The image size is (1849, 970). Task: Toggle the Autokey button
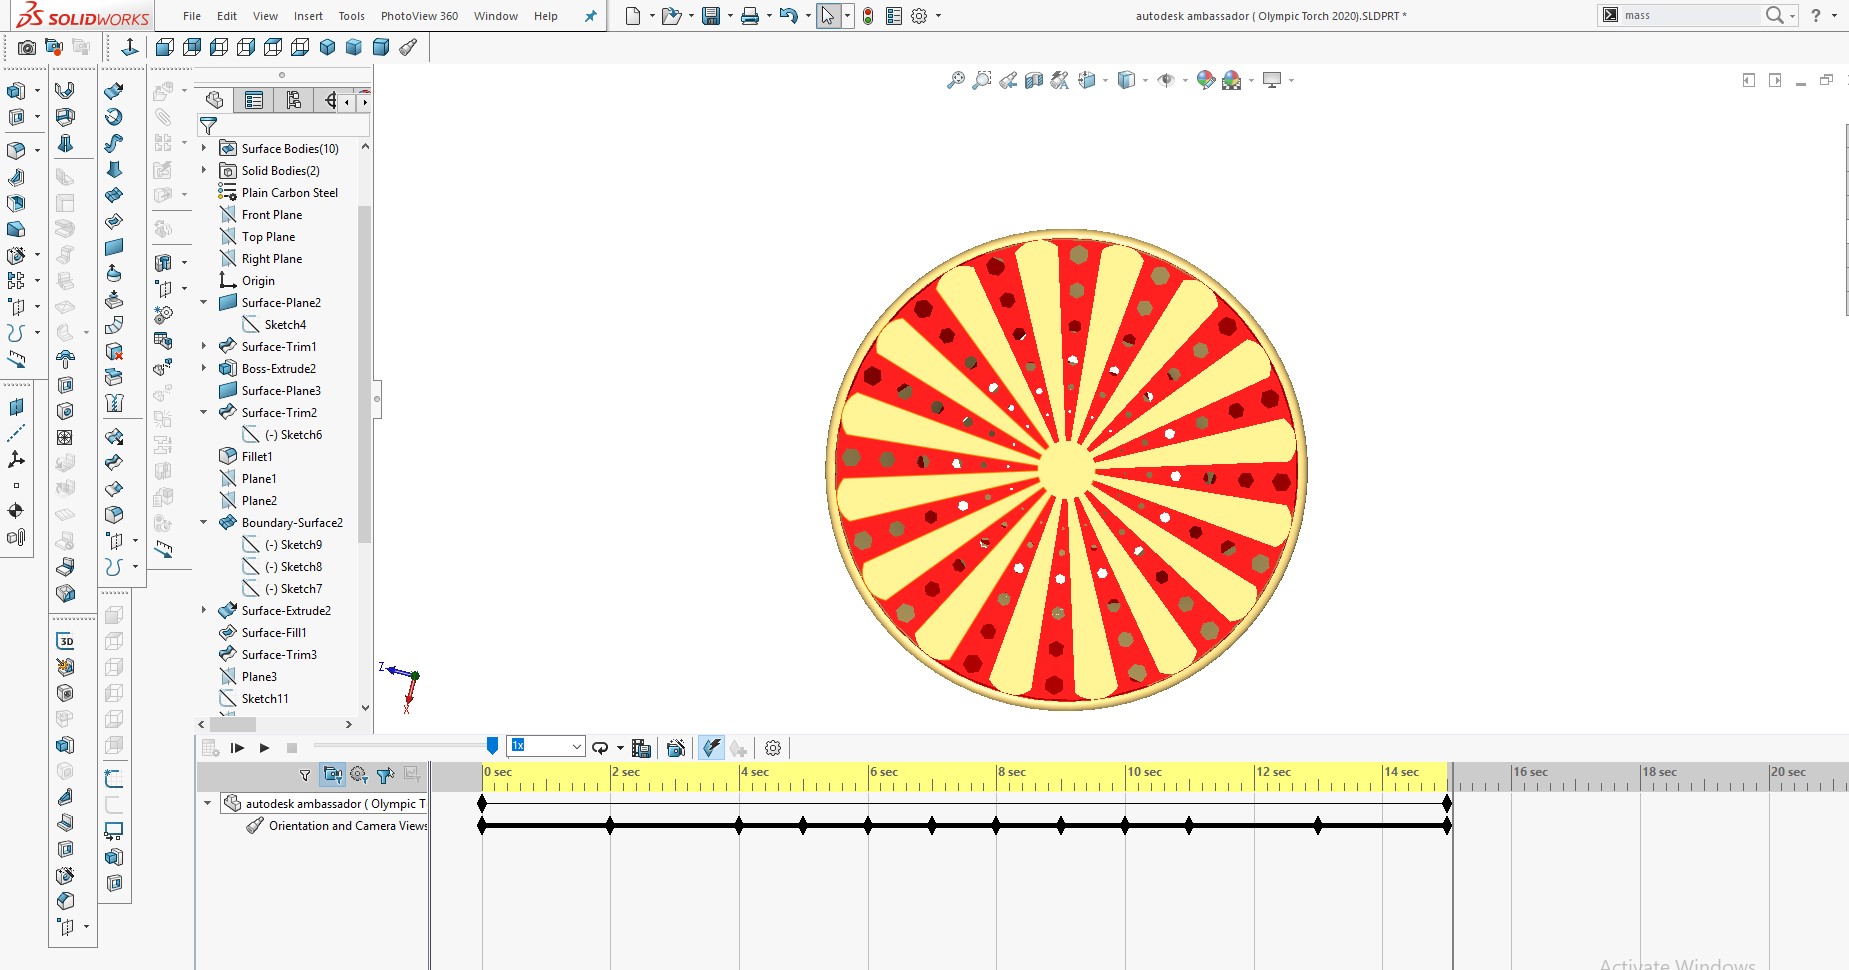coord(711,748)
